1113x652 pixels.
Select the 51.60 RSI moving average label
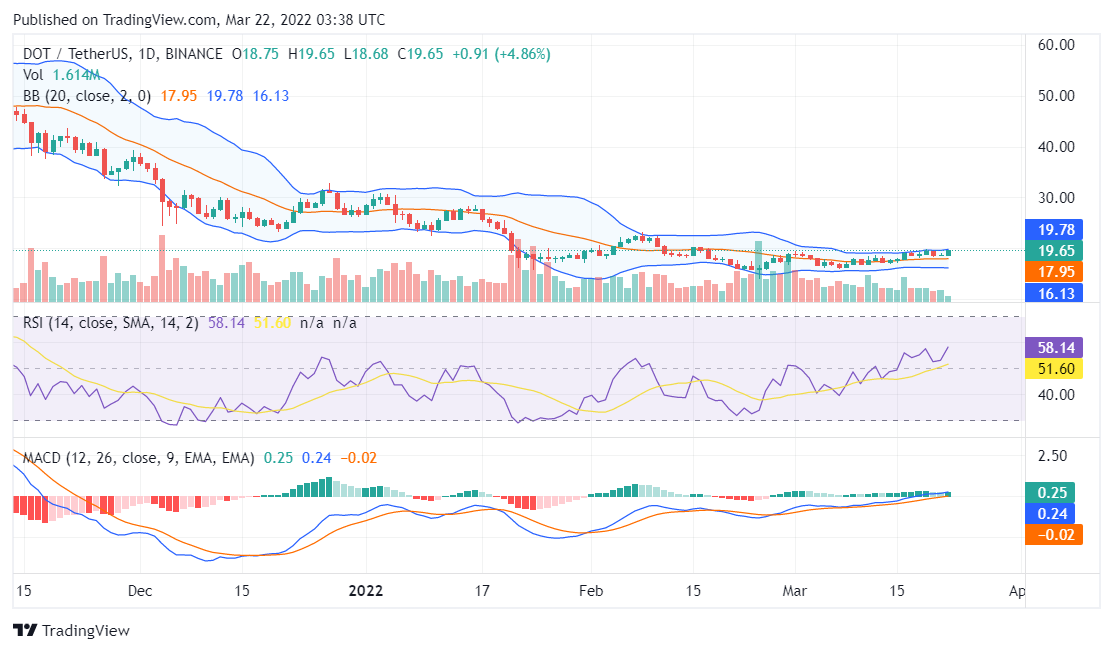(x=1055, y=369)
